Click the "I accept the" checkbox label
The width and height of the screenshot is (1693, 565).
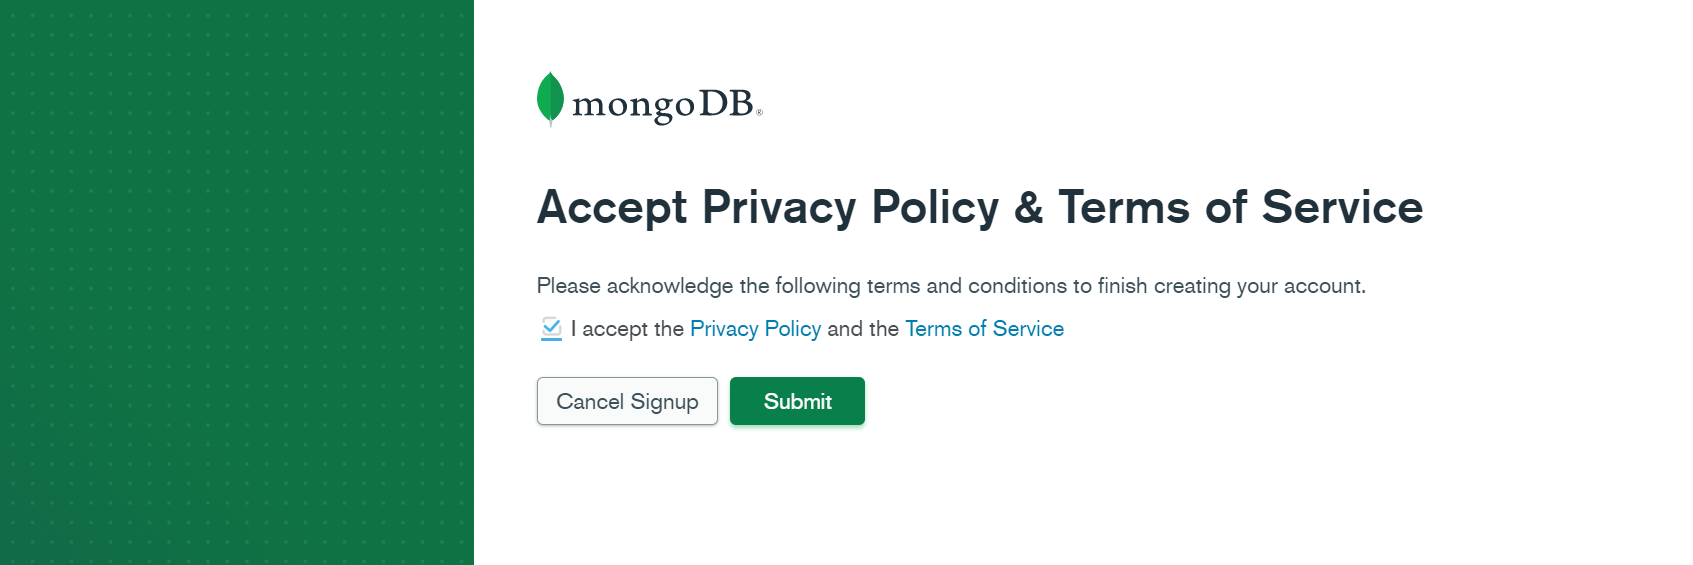click(627, 329)
